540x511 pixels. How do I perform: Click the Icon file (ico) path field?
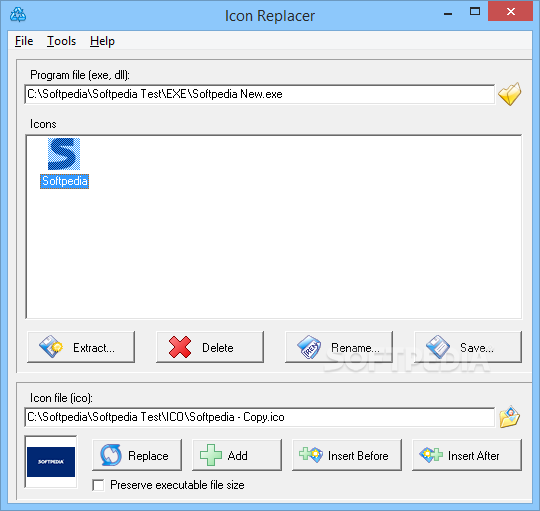(260, 417)
